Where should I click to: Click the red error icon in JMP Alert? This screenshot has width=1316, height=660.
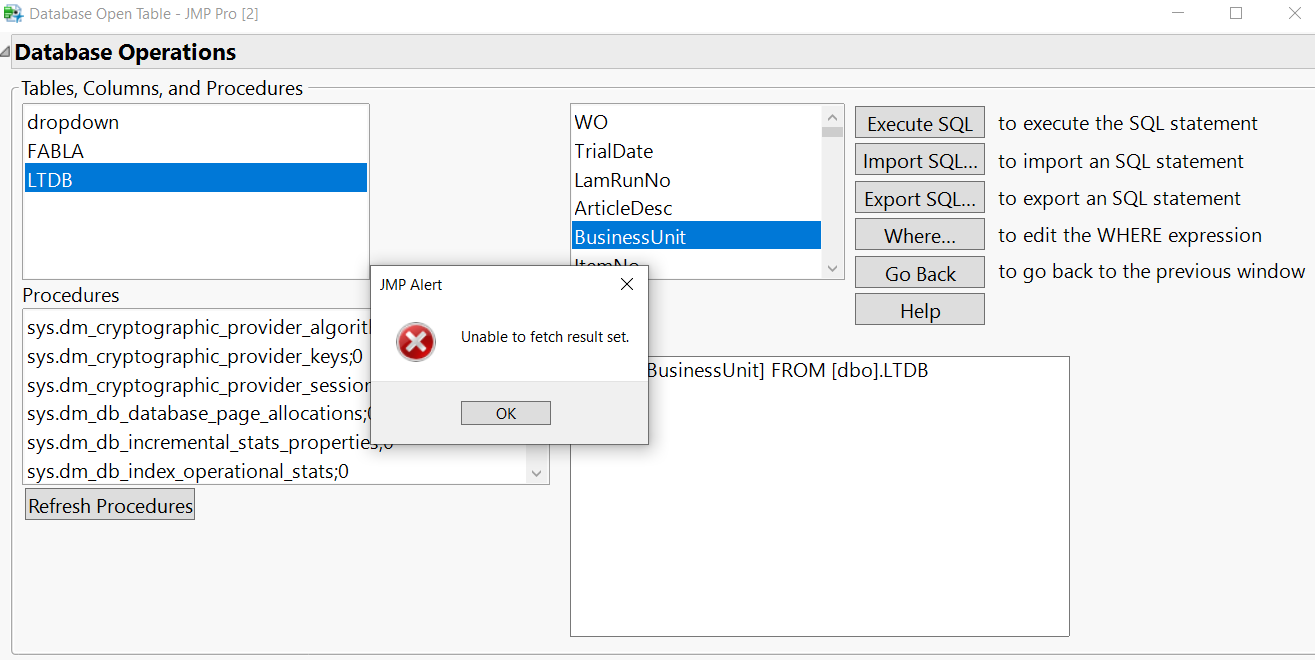point(415,341)
